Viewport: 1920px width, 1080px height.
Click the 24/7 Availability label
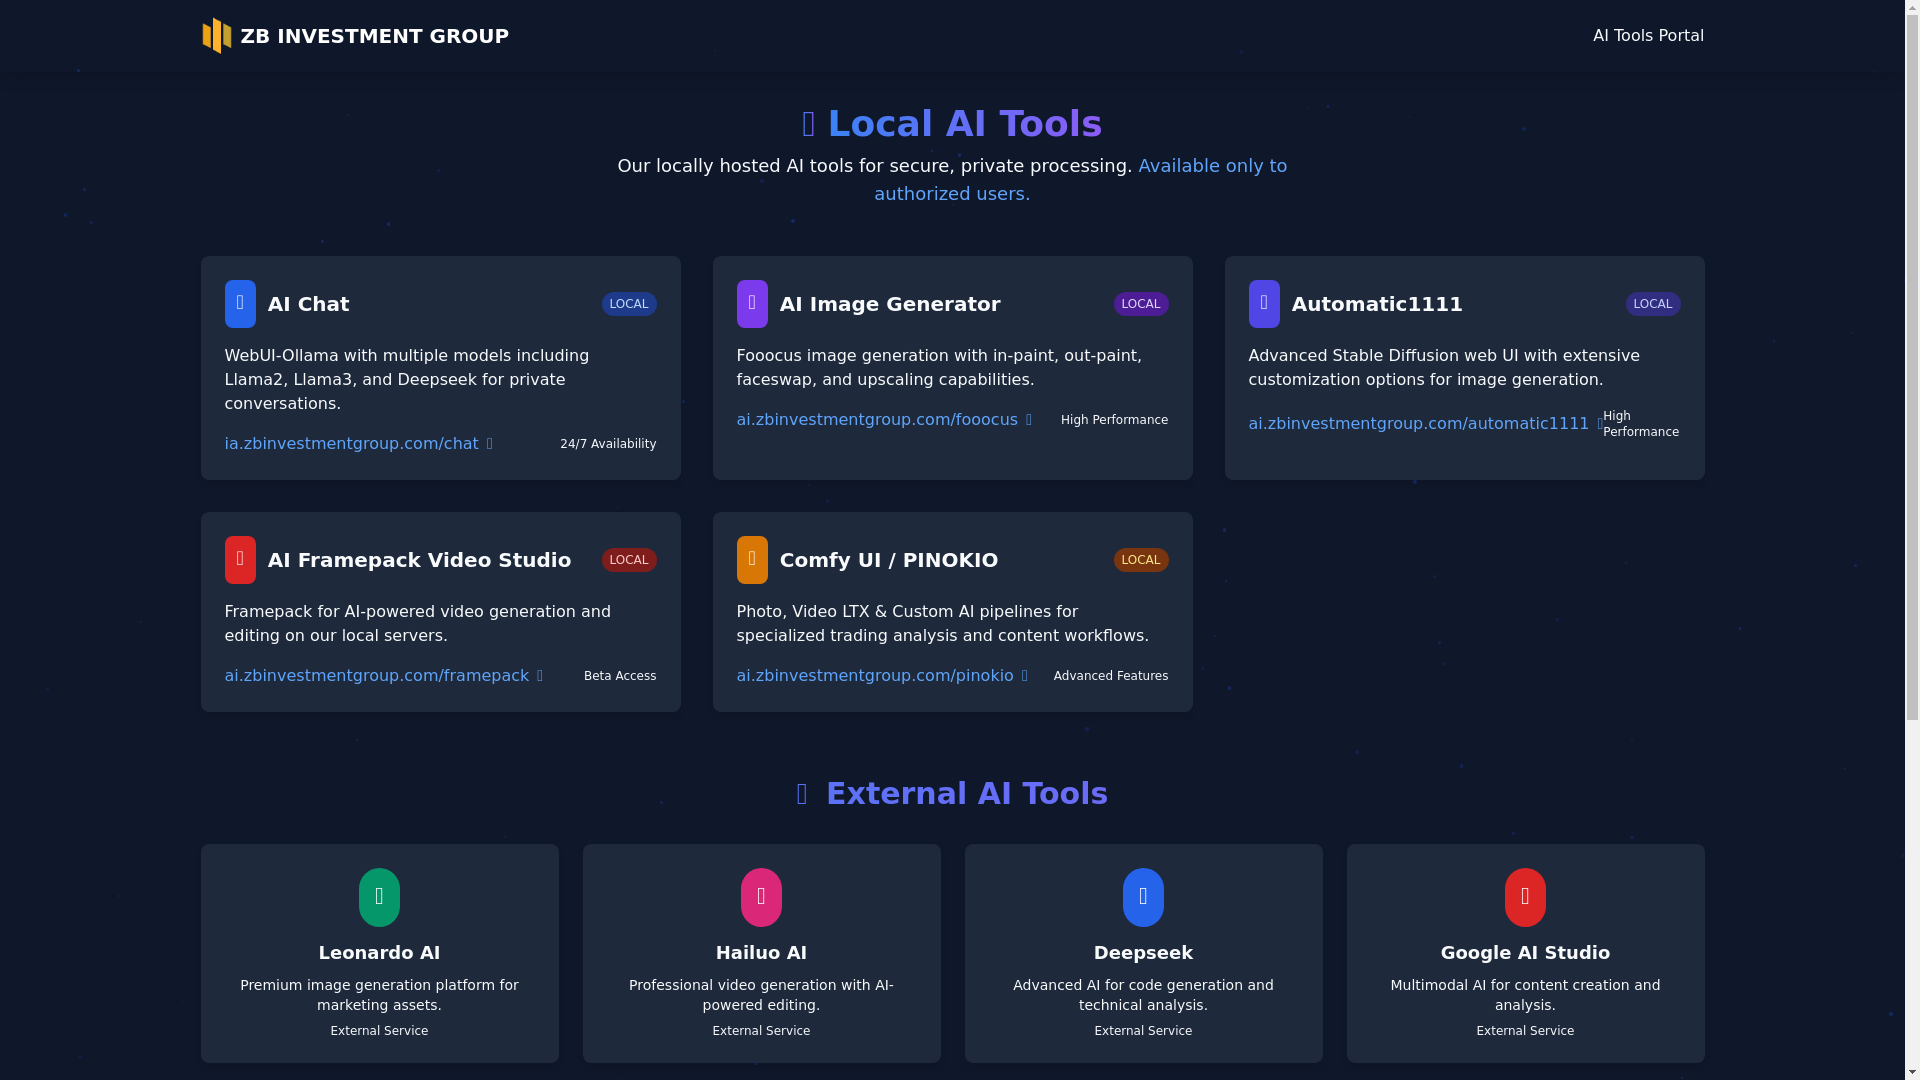click(x=608, y=444)
